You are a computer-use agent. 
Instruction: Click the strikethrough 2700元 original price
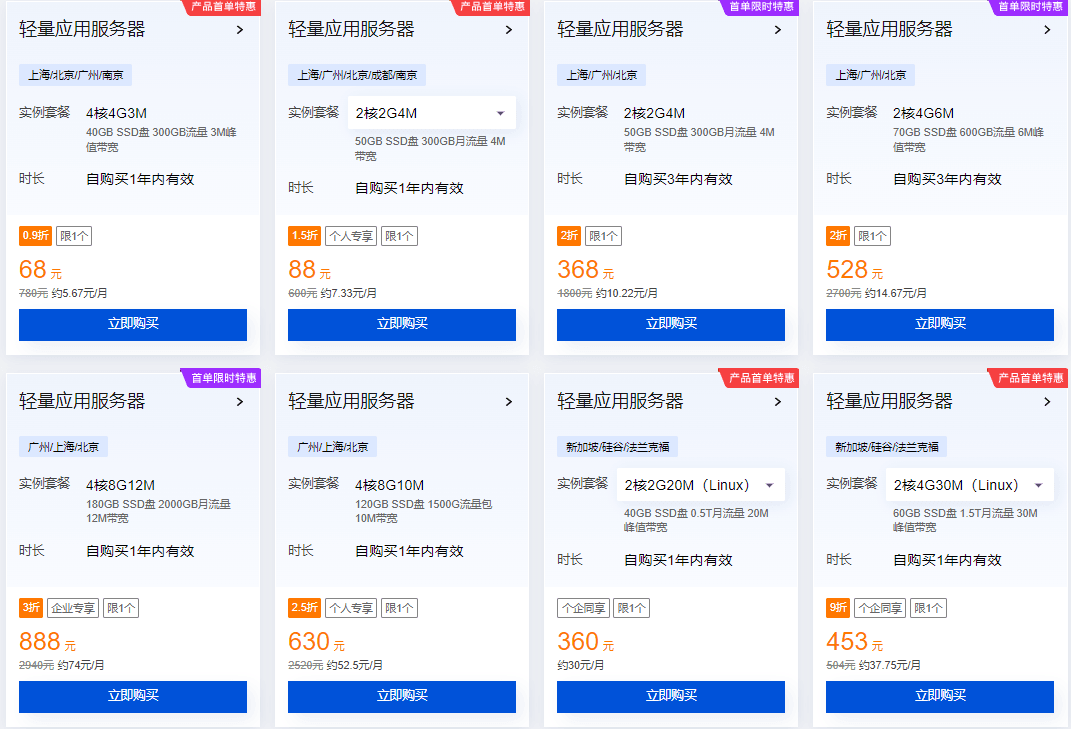[844, 293]
